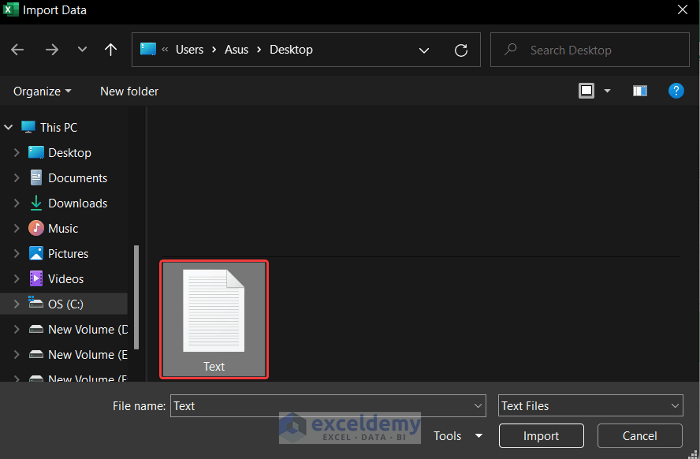This screenshot has width=700, height=459.
Task: Open Downloads in the sidebar
Action: point(78,203)
